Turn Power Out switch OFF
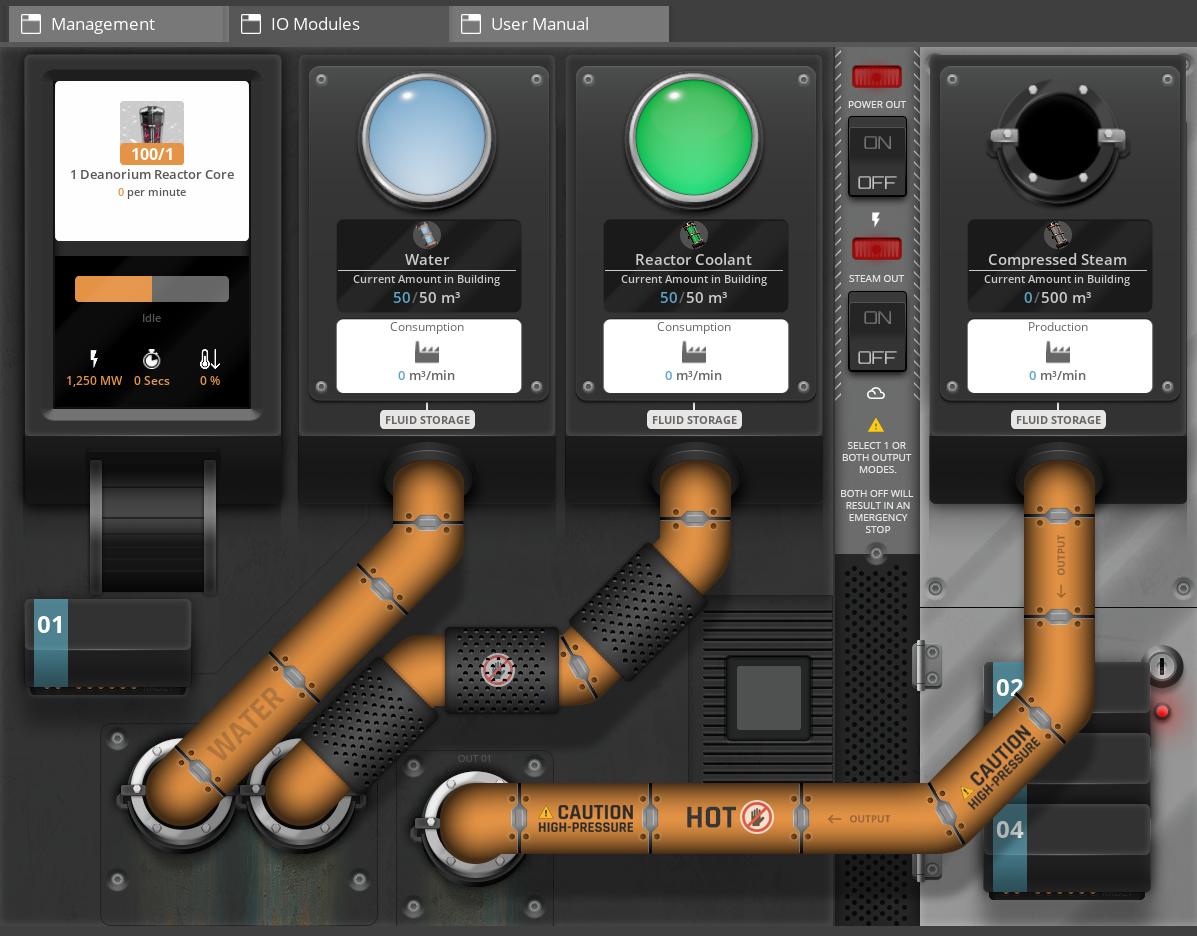The image size is (1197, 936). (x=877, y=181)
